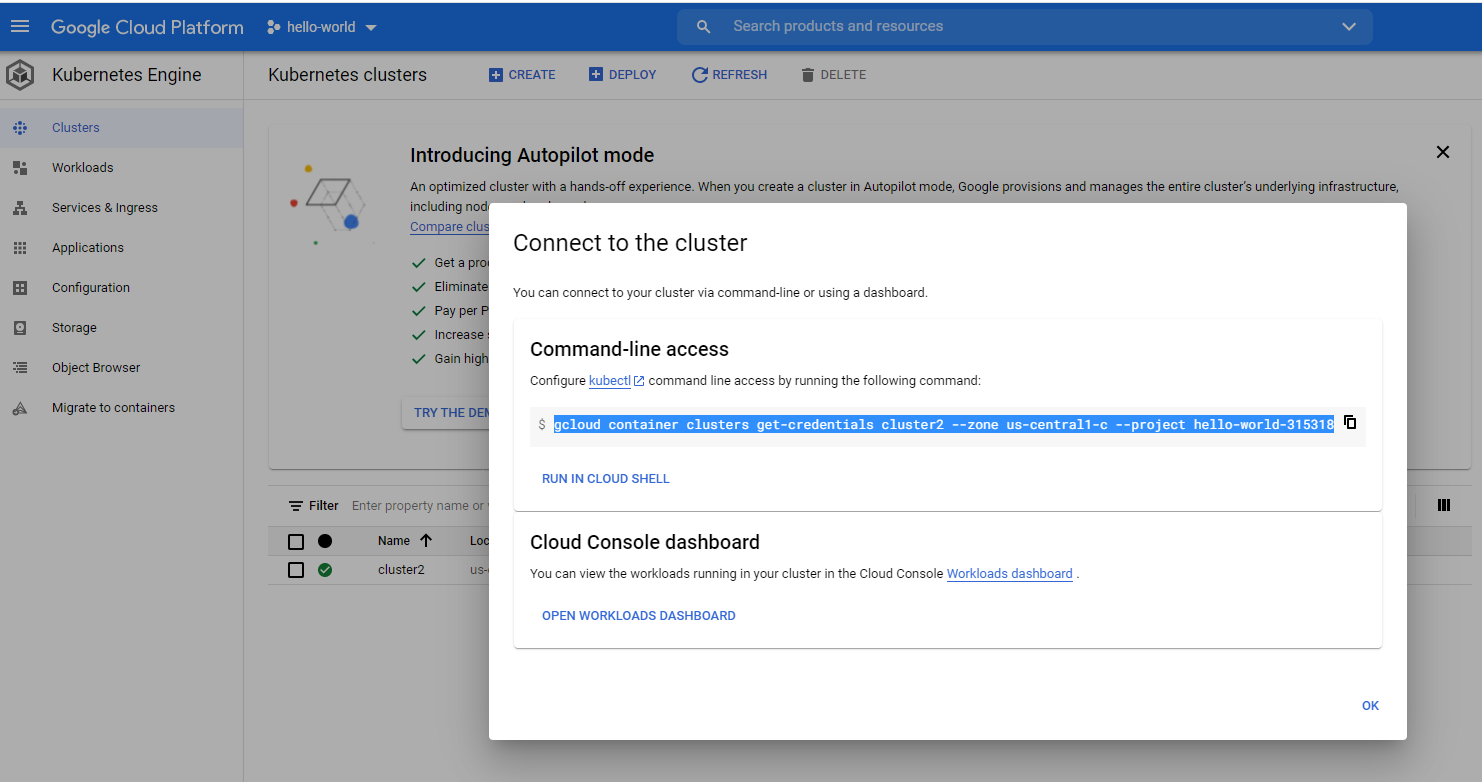The width and height of the screenshot is (1482, 782).
Task: Copy the gcloud command to clipboard
Action: [x=1349, y=423]
